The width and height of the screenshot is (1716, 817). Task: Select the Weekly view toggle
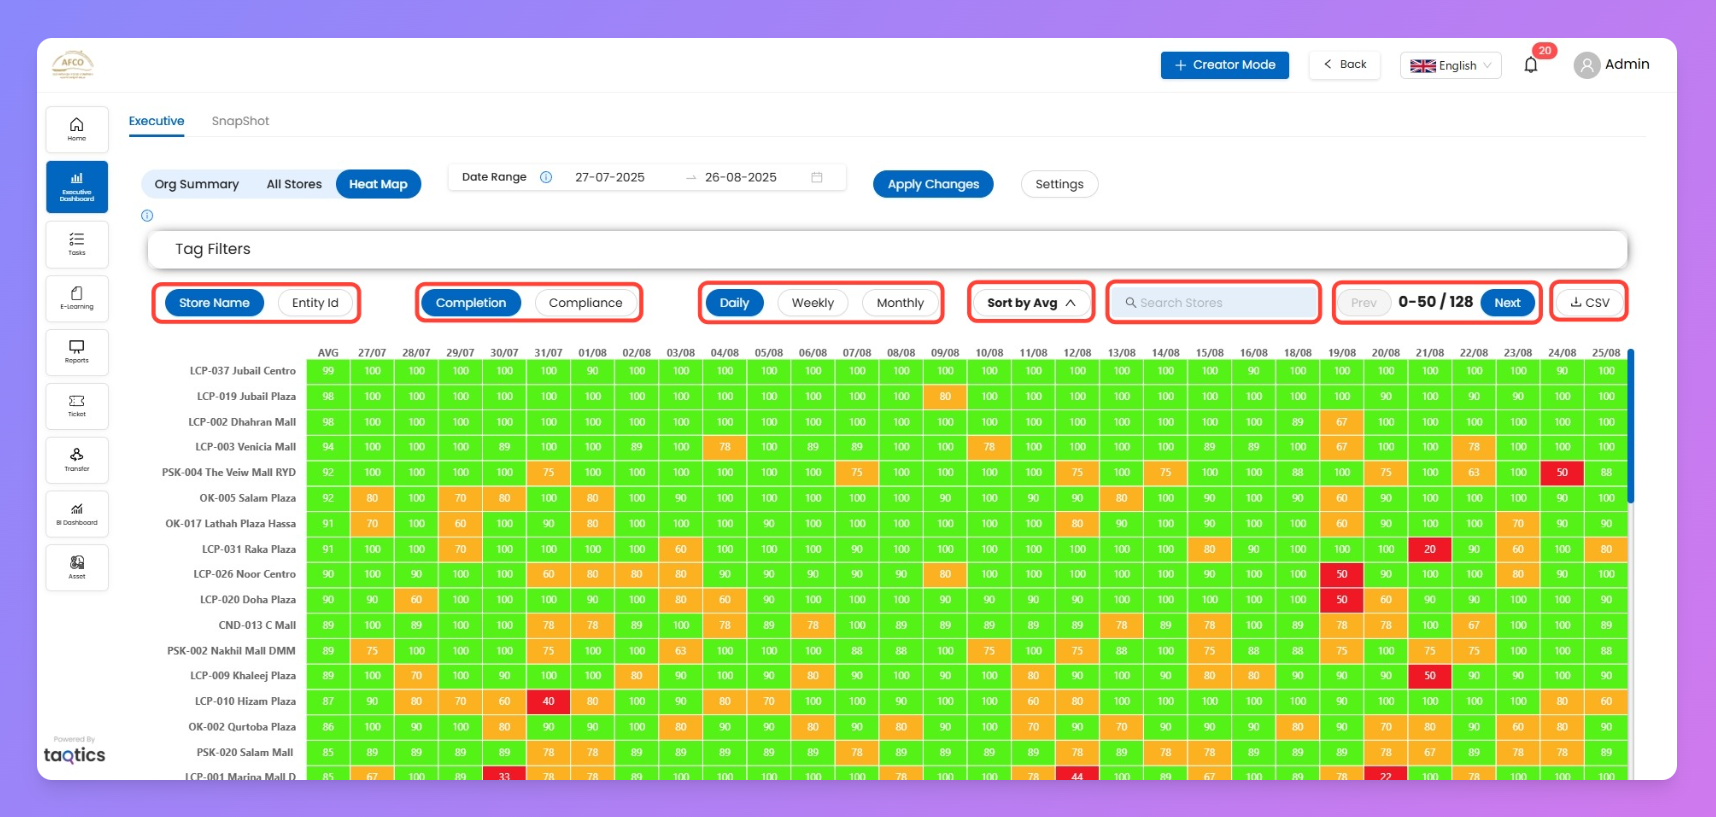(812, 303)
